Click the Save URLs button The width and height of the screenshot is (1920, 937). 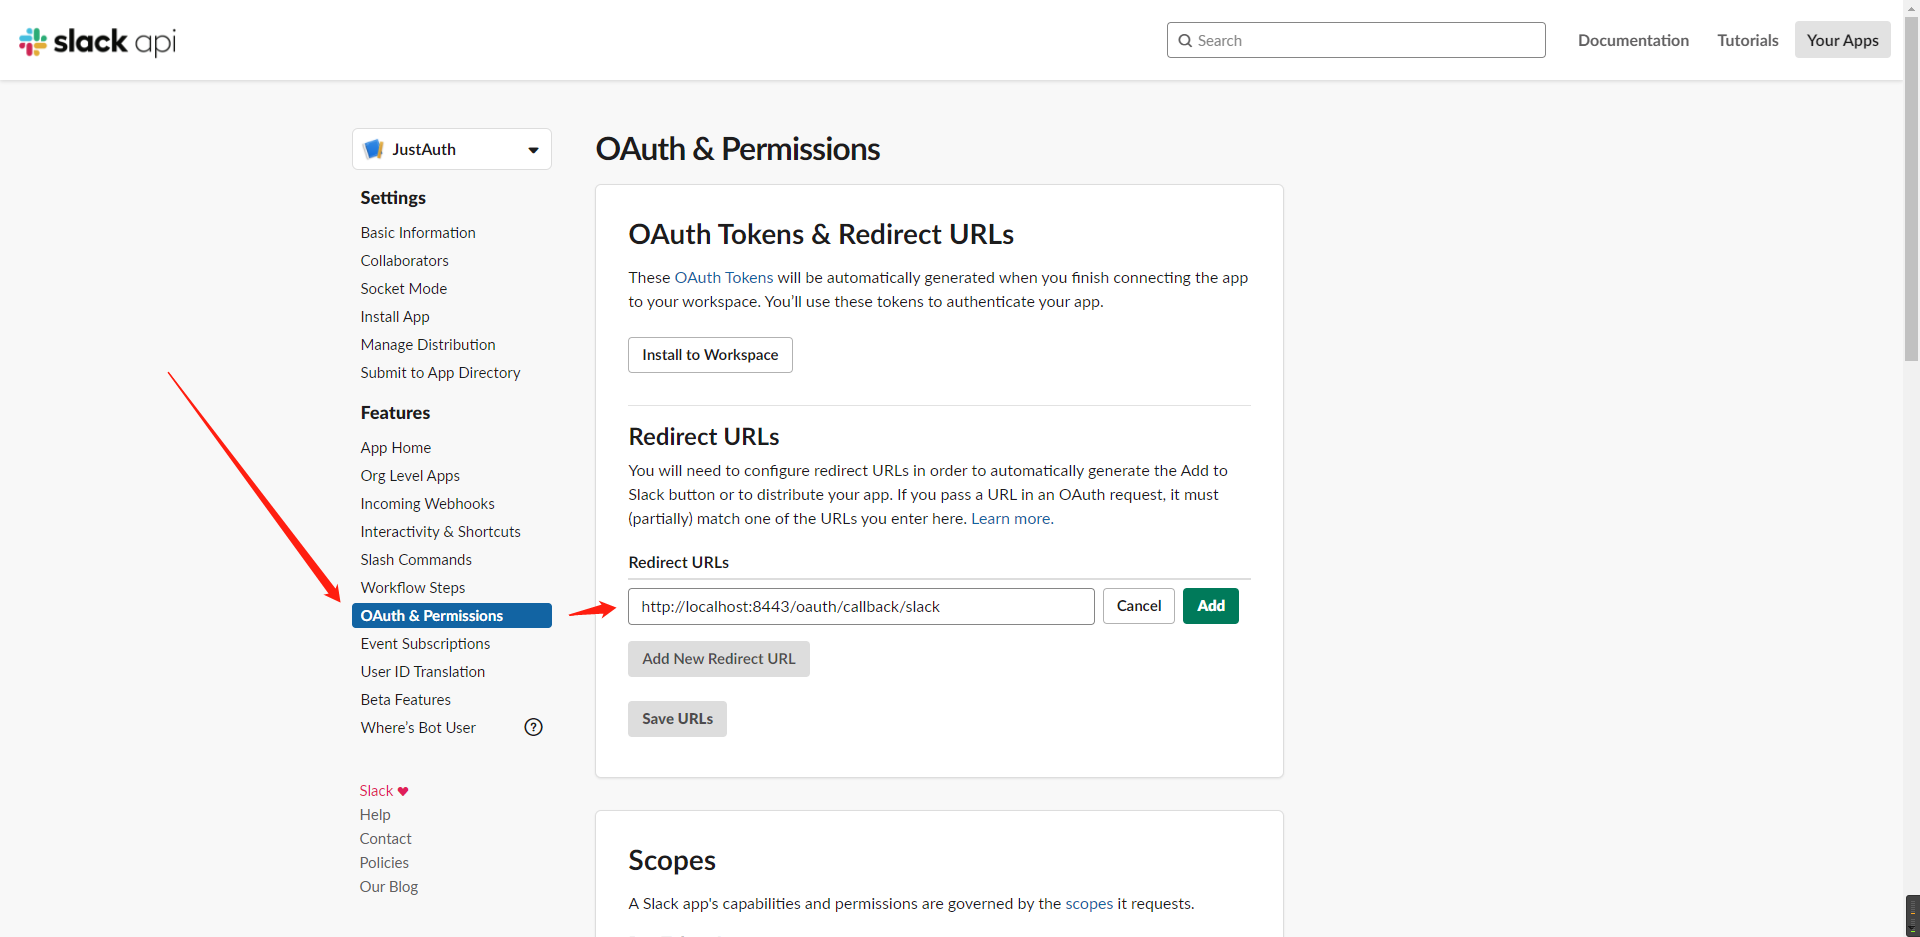pos(677,719)
